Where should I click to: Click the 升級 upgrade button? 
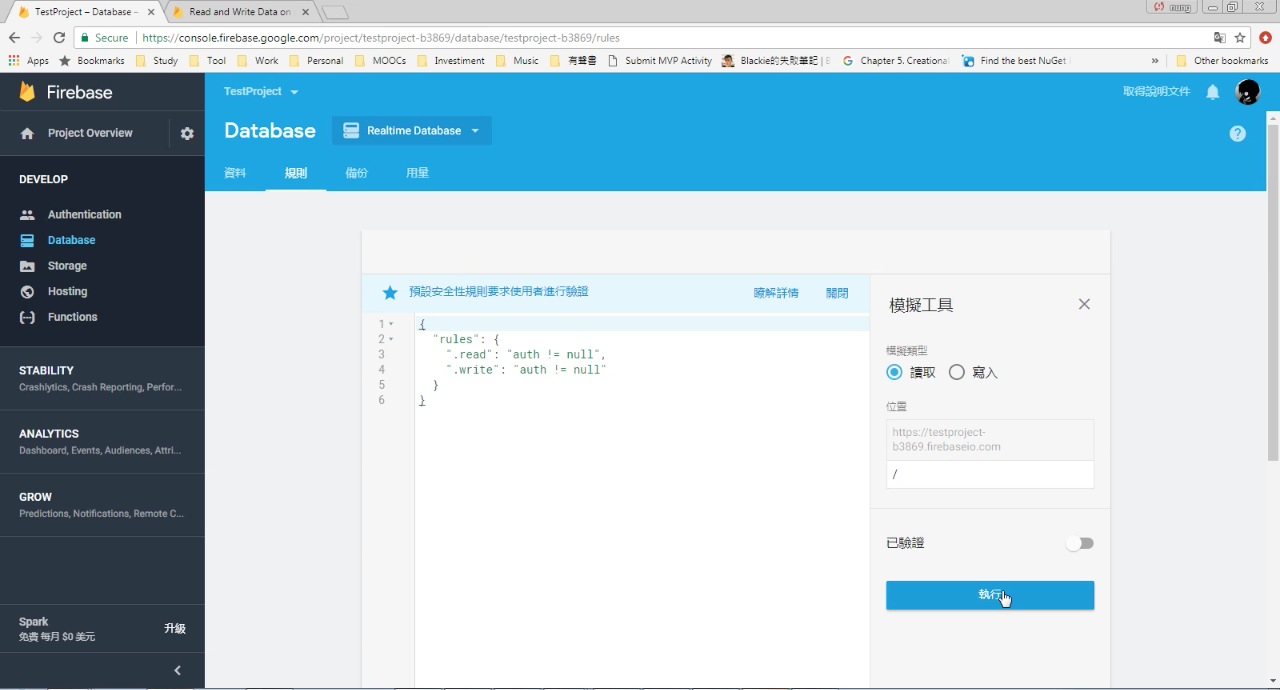tap(175, 629)
